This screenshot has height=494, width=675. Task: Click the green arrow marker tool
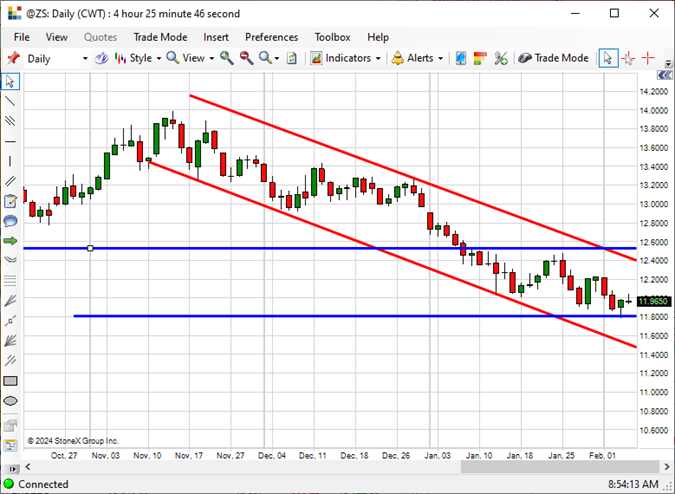point(10,241)
